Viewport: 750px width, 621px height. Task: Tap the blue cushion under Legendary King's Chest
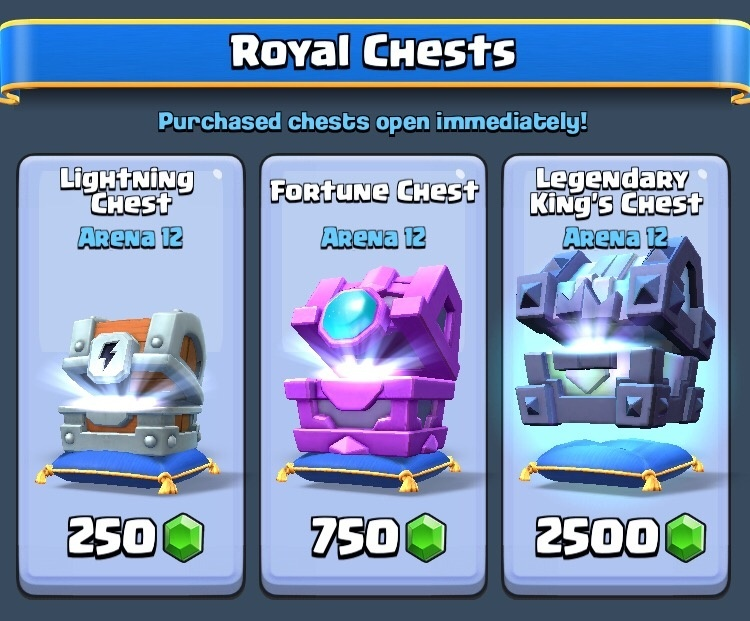pos(612,463)
